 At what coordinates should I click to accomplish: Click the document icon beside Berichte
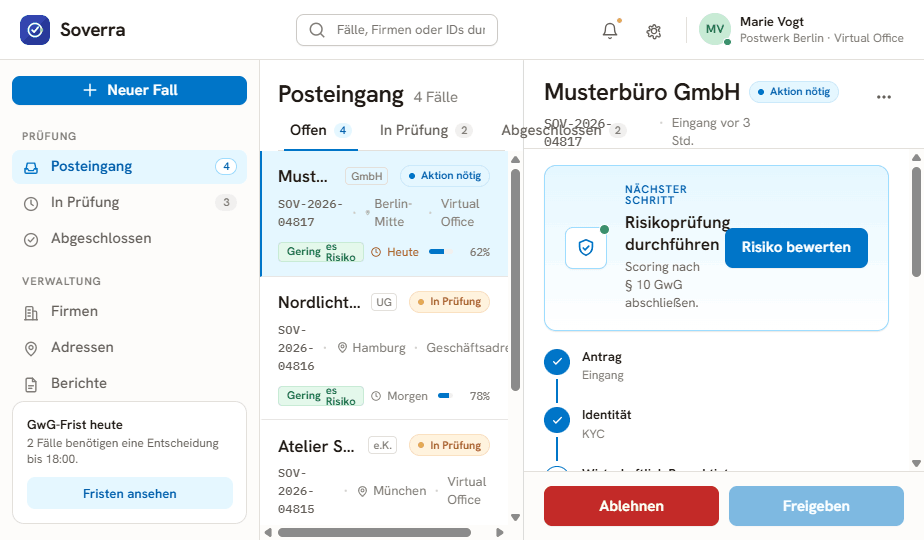click(31, 384)
